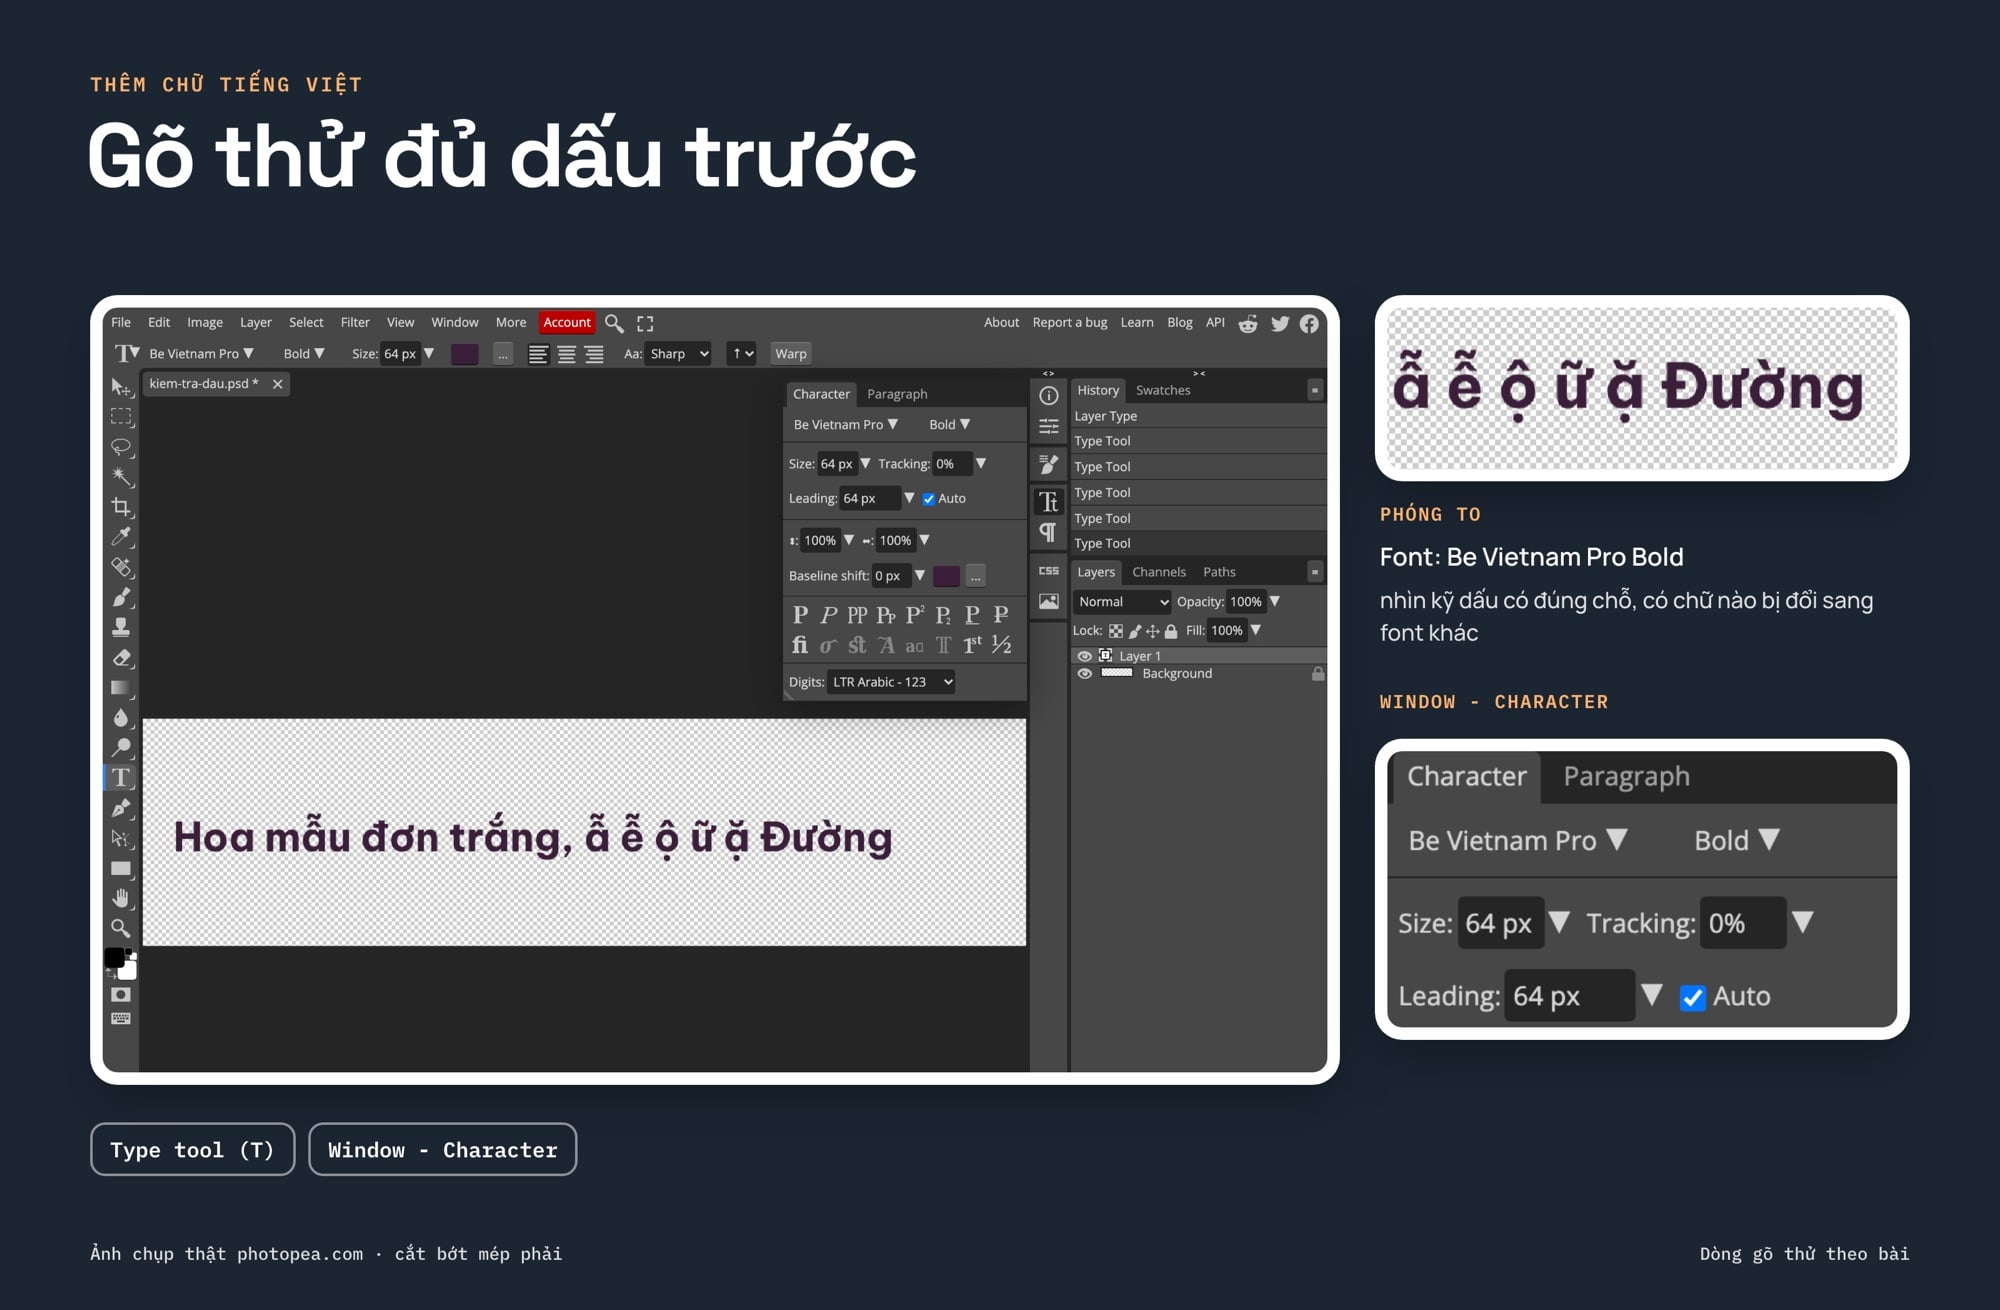Screen dimensions: 2000x1310
Task: Select the Magic Wand tool
Action: coord(121,477)
